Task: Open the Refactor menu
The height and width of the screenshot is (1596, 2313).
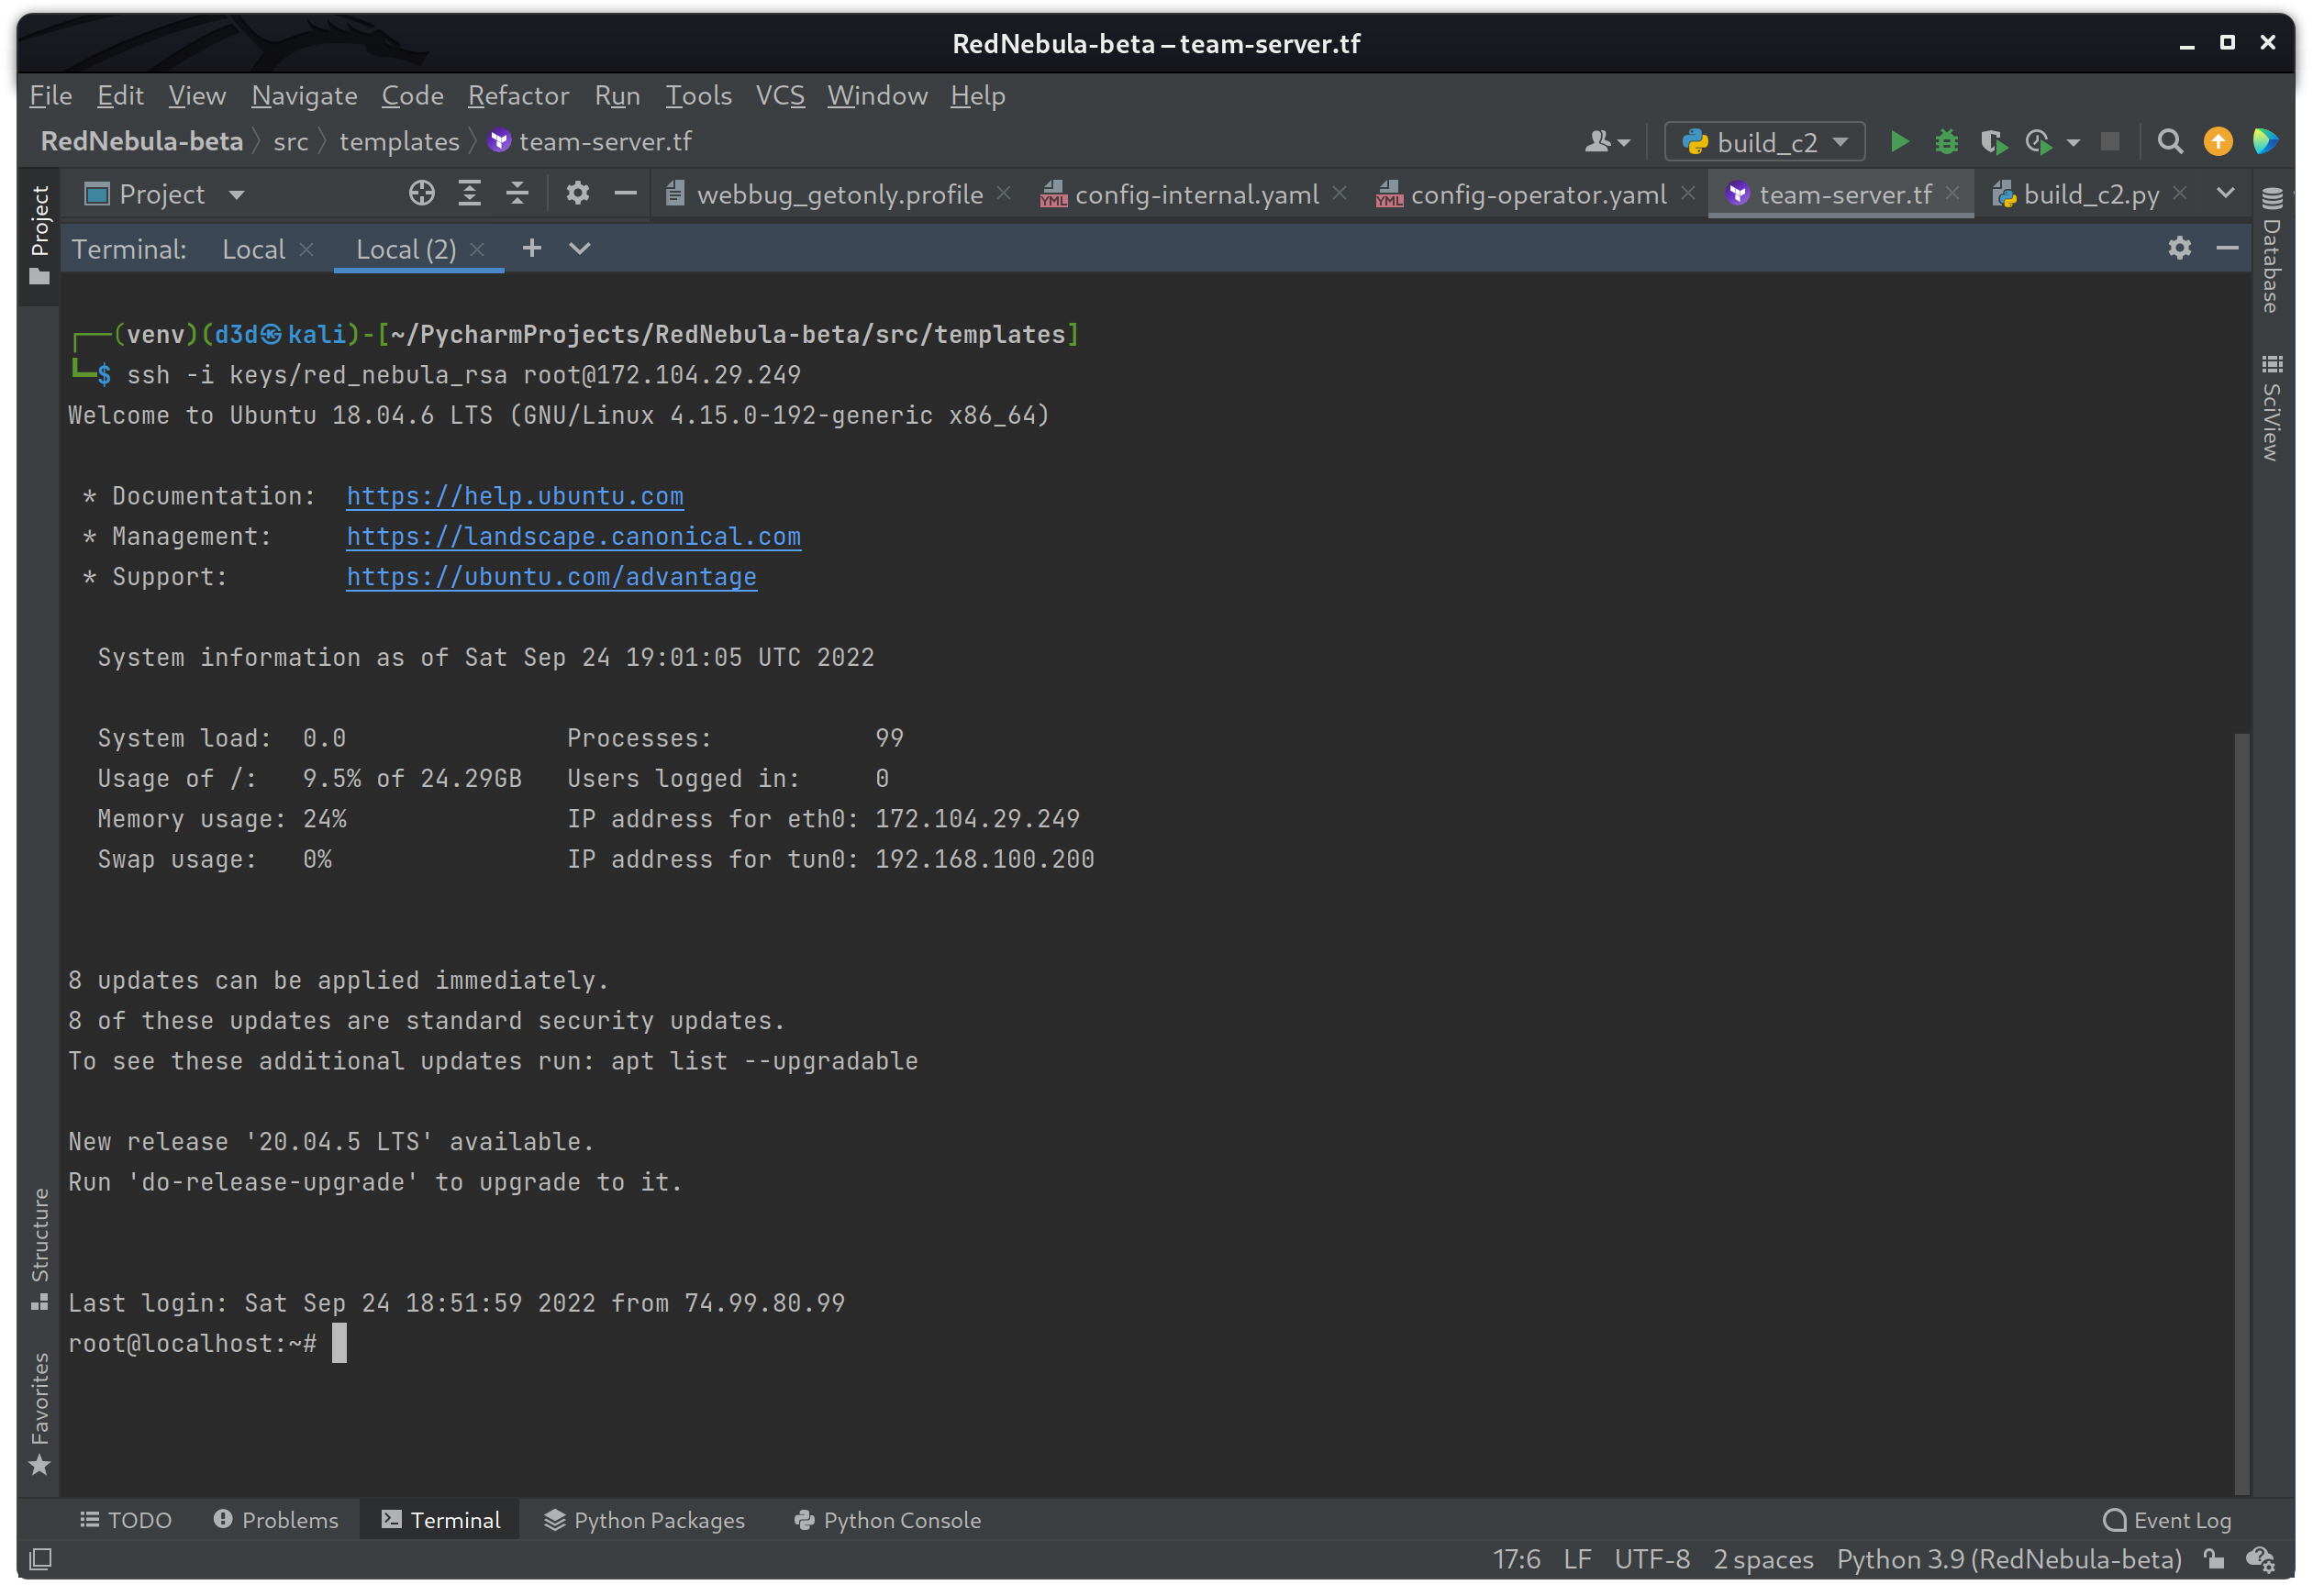Action: pyautogui.click(x=518, y=95)
